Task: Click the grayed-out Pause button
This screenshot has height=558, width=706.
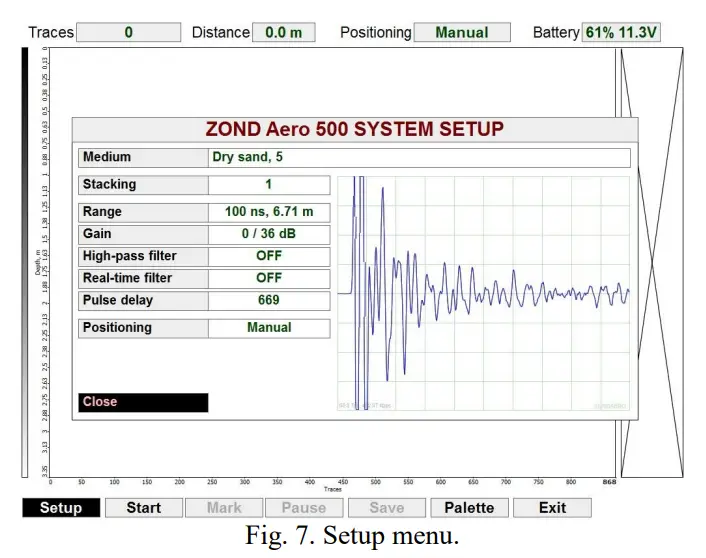Action: click(x=304, y=508)
